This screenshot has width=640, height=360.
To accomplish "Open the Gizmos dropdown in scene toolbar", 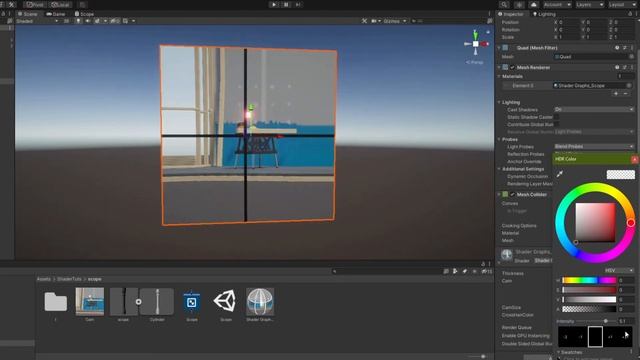I will 395,21.
